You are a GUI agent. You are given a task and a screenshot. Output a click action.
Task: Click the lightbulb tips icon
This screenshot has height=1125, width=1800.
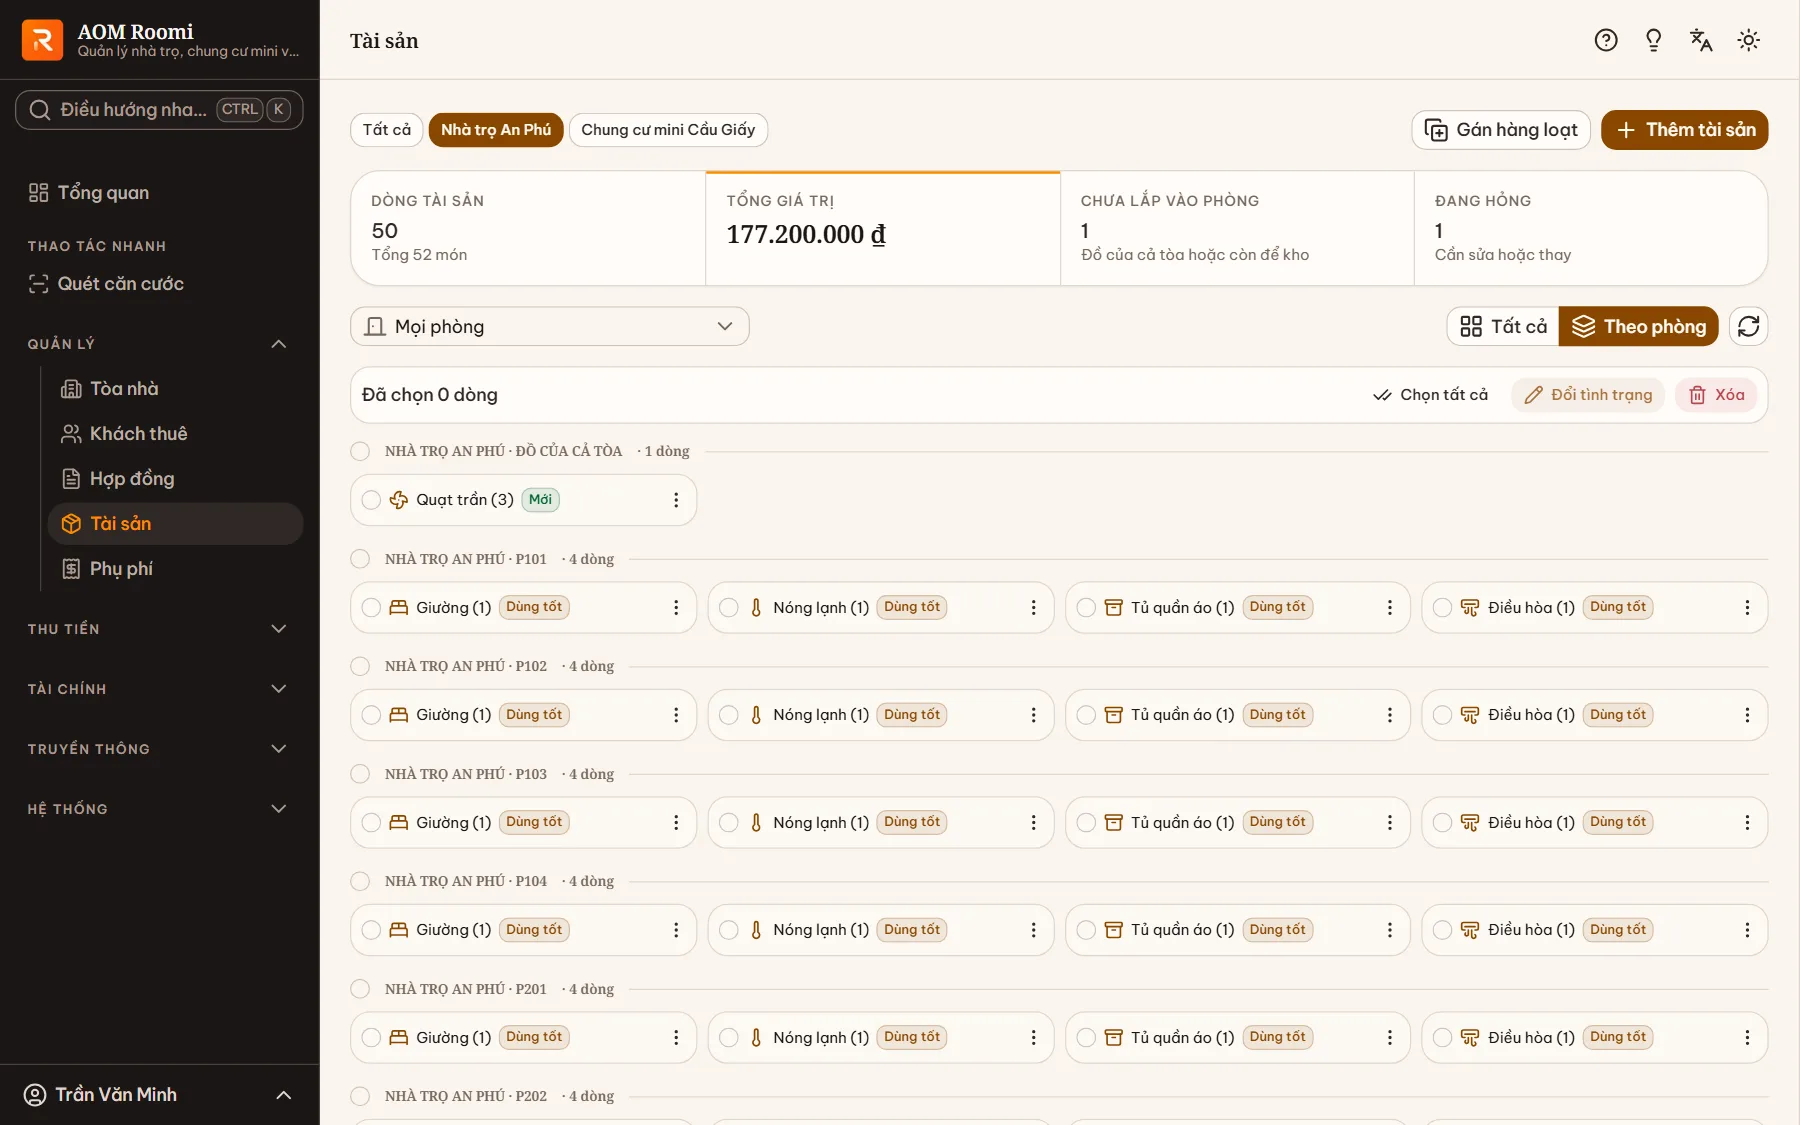pos(1654,40)
